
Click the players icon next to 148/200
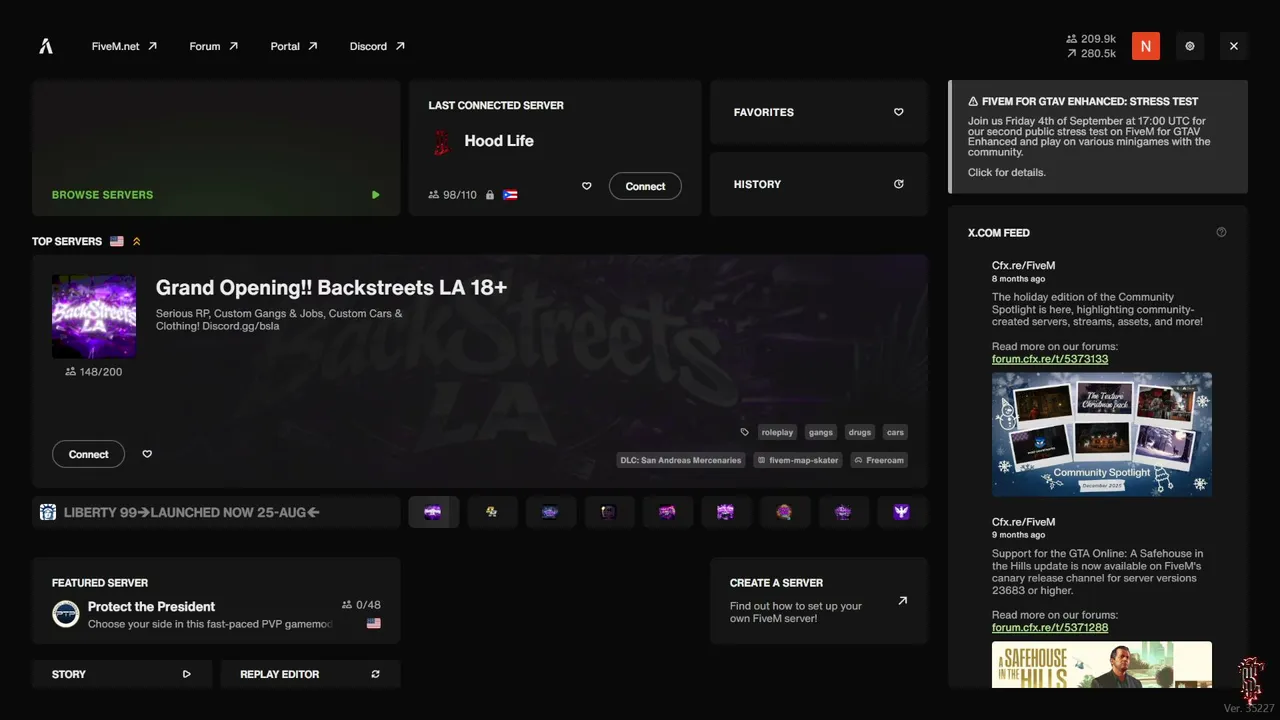70,372
